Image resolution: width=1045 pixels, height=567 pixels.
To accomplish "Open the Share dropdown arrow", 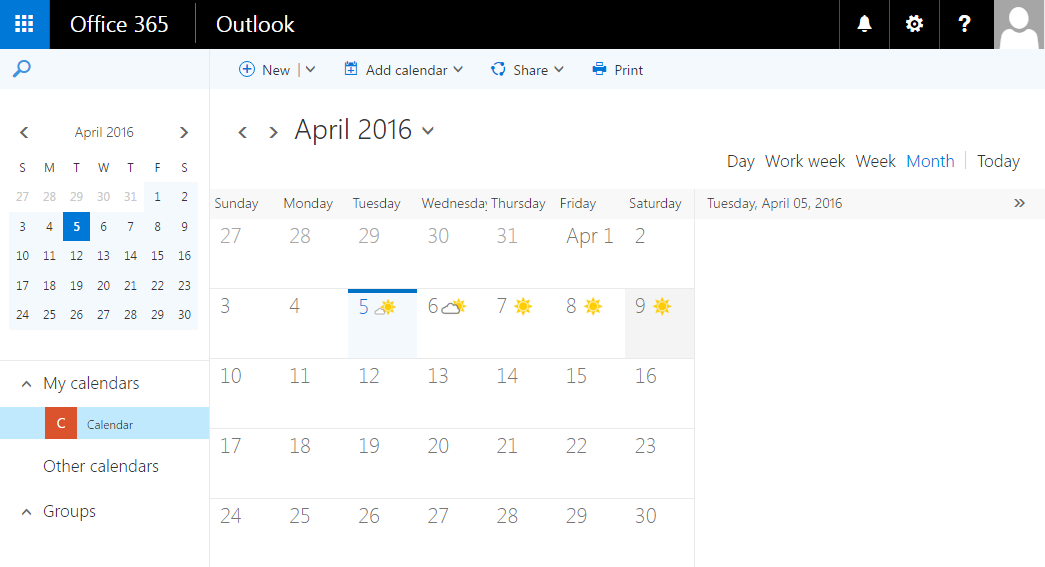I will click(x=558, y=69).
